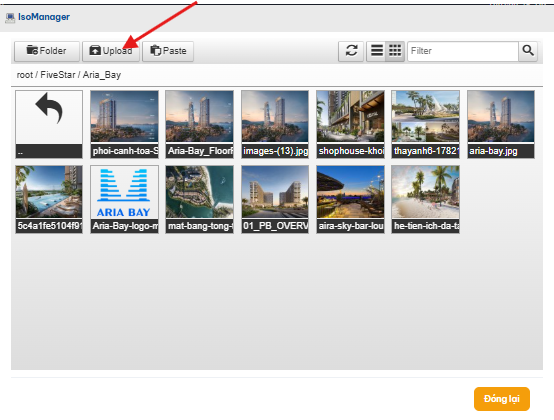Screen dimensions: 554x420
Task: Select 5c4a1fe5104f9 pool image
Action: pos(49,199)
